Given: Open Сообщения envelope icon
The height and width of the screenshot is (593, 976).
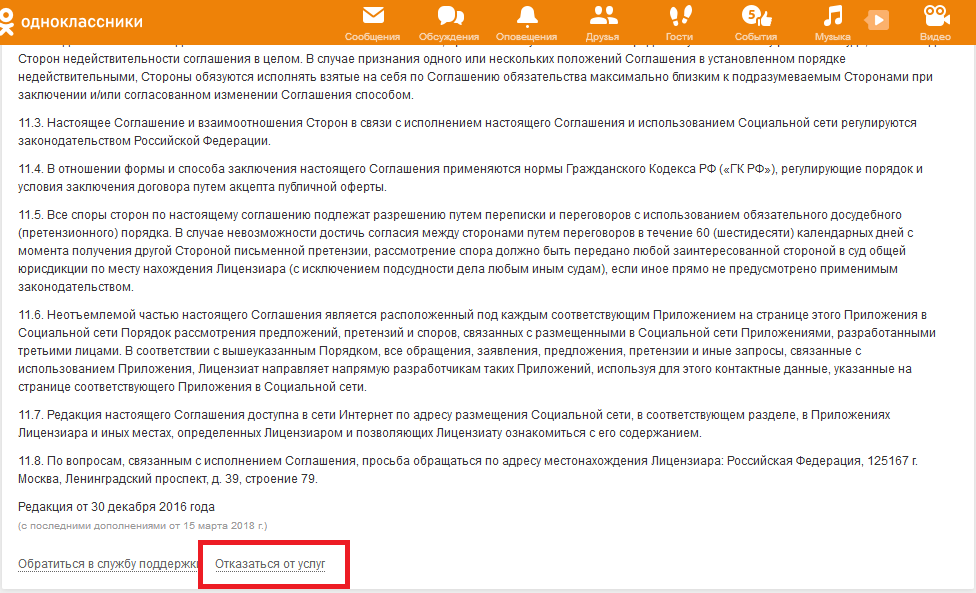Looking at the screenshot, I should pos(372,16).
